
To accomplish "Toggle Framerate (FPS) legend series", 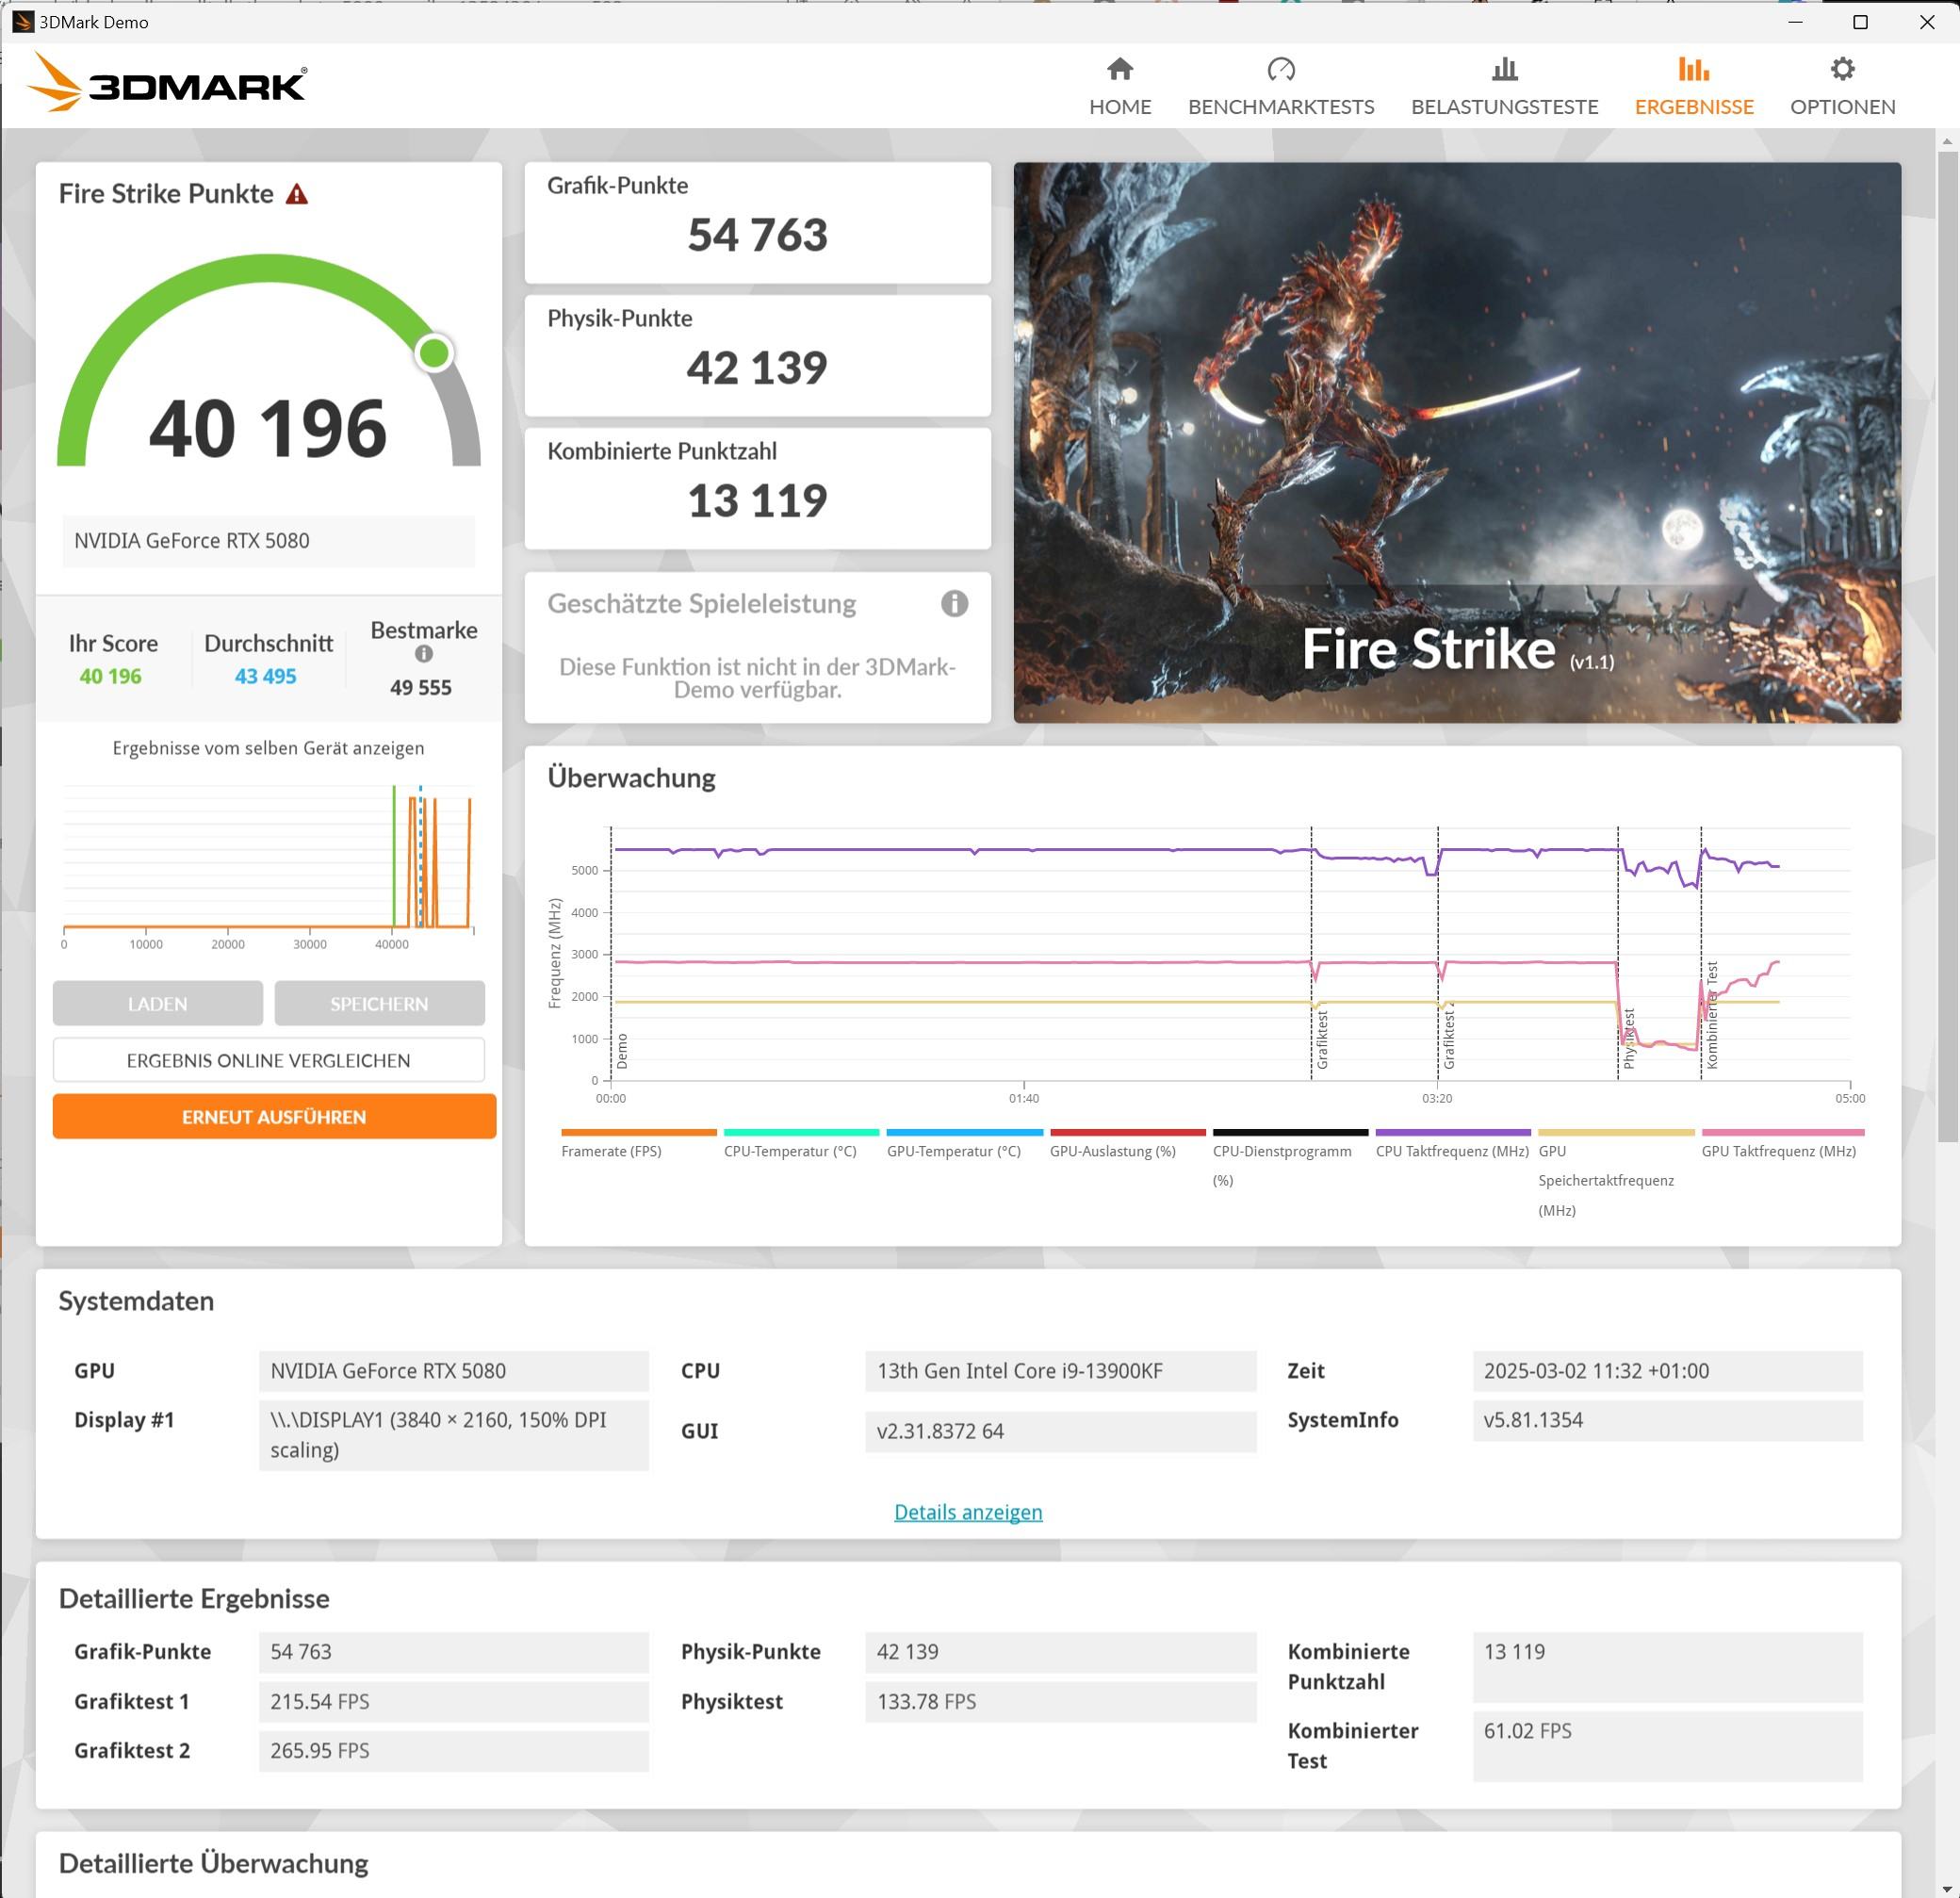I will [611, 1151].
